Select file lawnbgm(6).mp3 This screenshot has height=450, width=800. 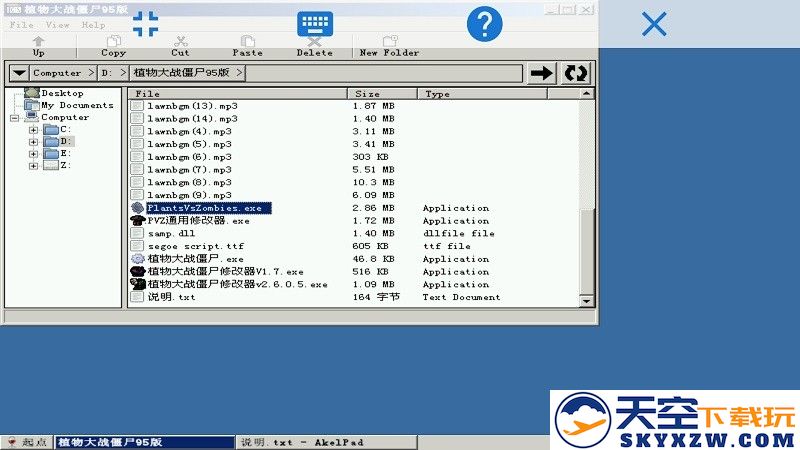click(189, 157)
